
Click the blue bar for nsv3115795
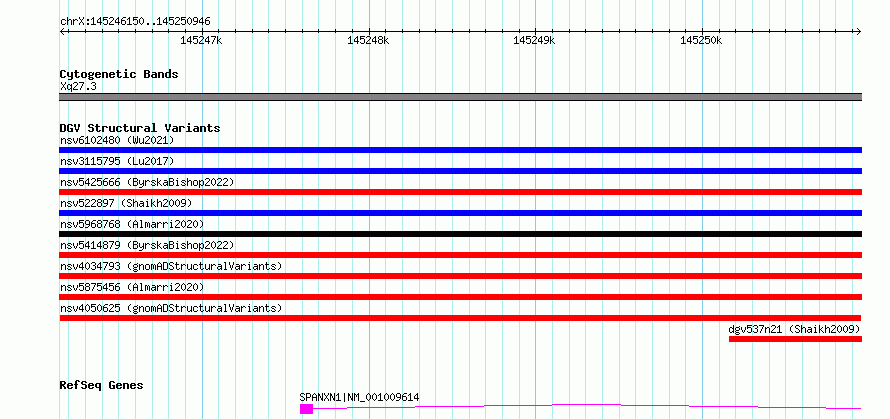point(461,171)
